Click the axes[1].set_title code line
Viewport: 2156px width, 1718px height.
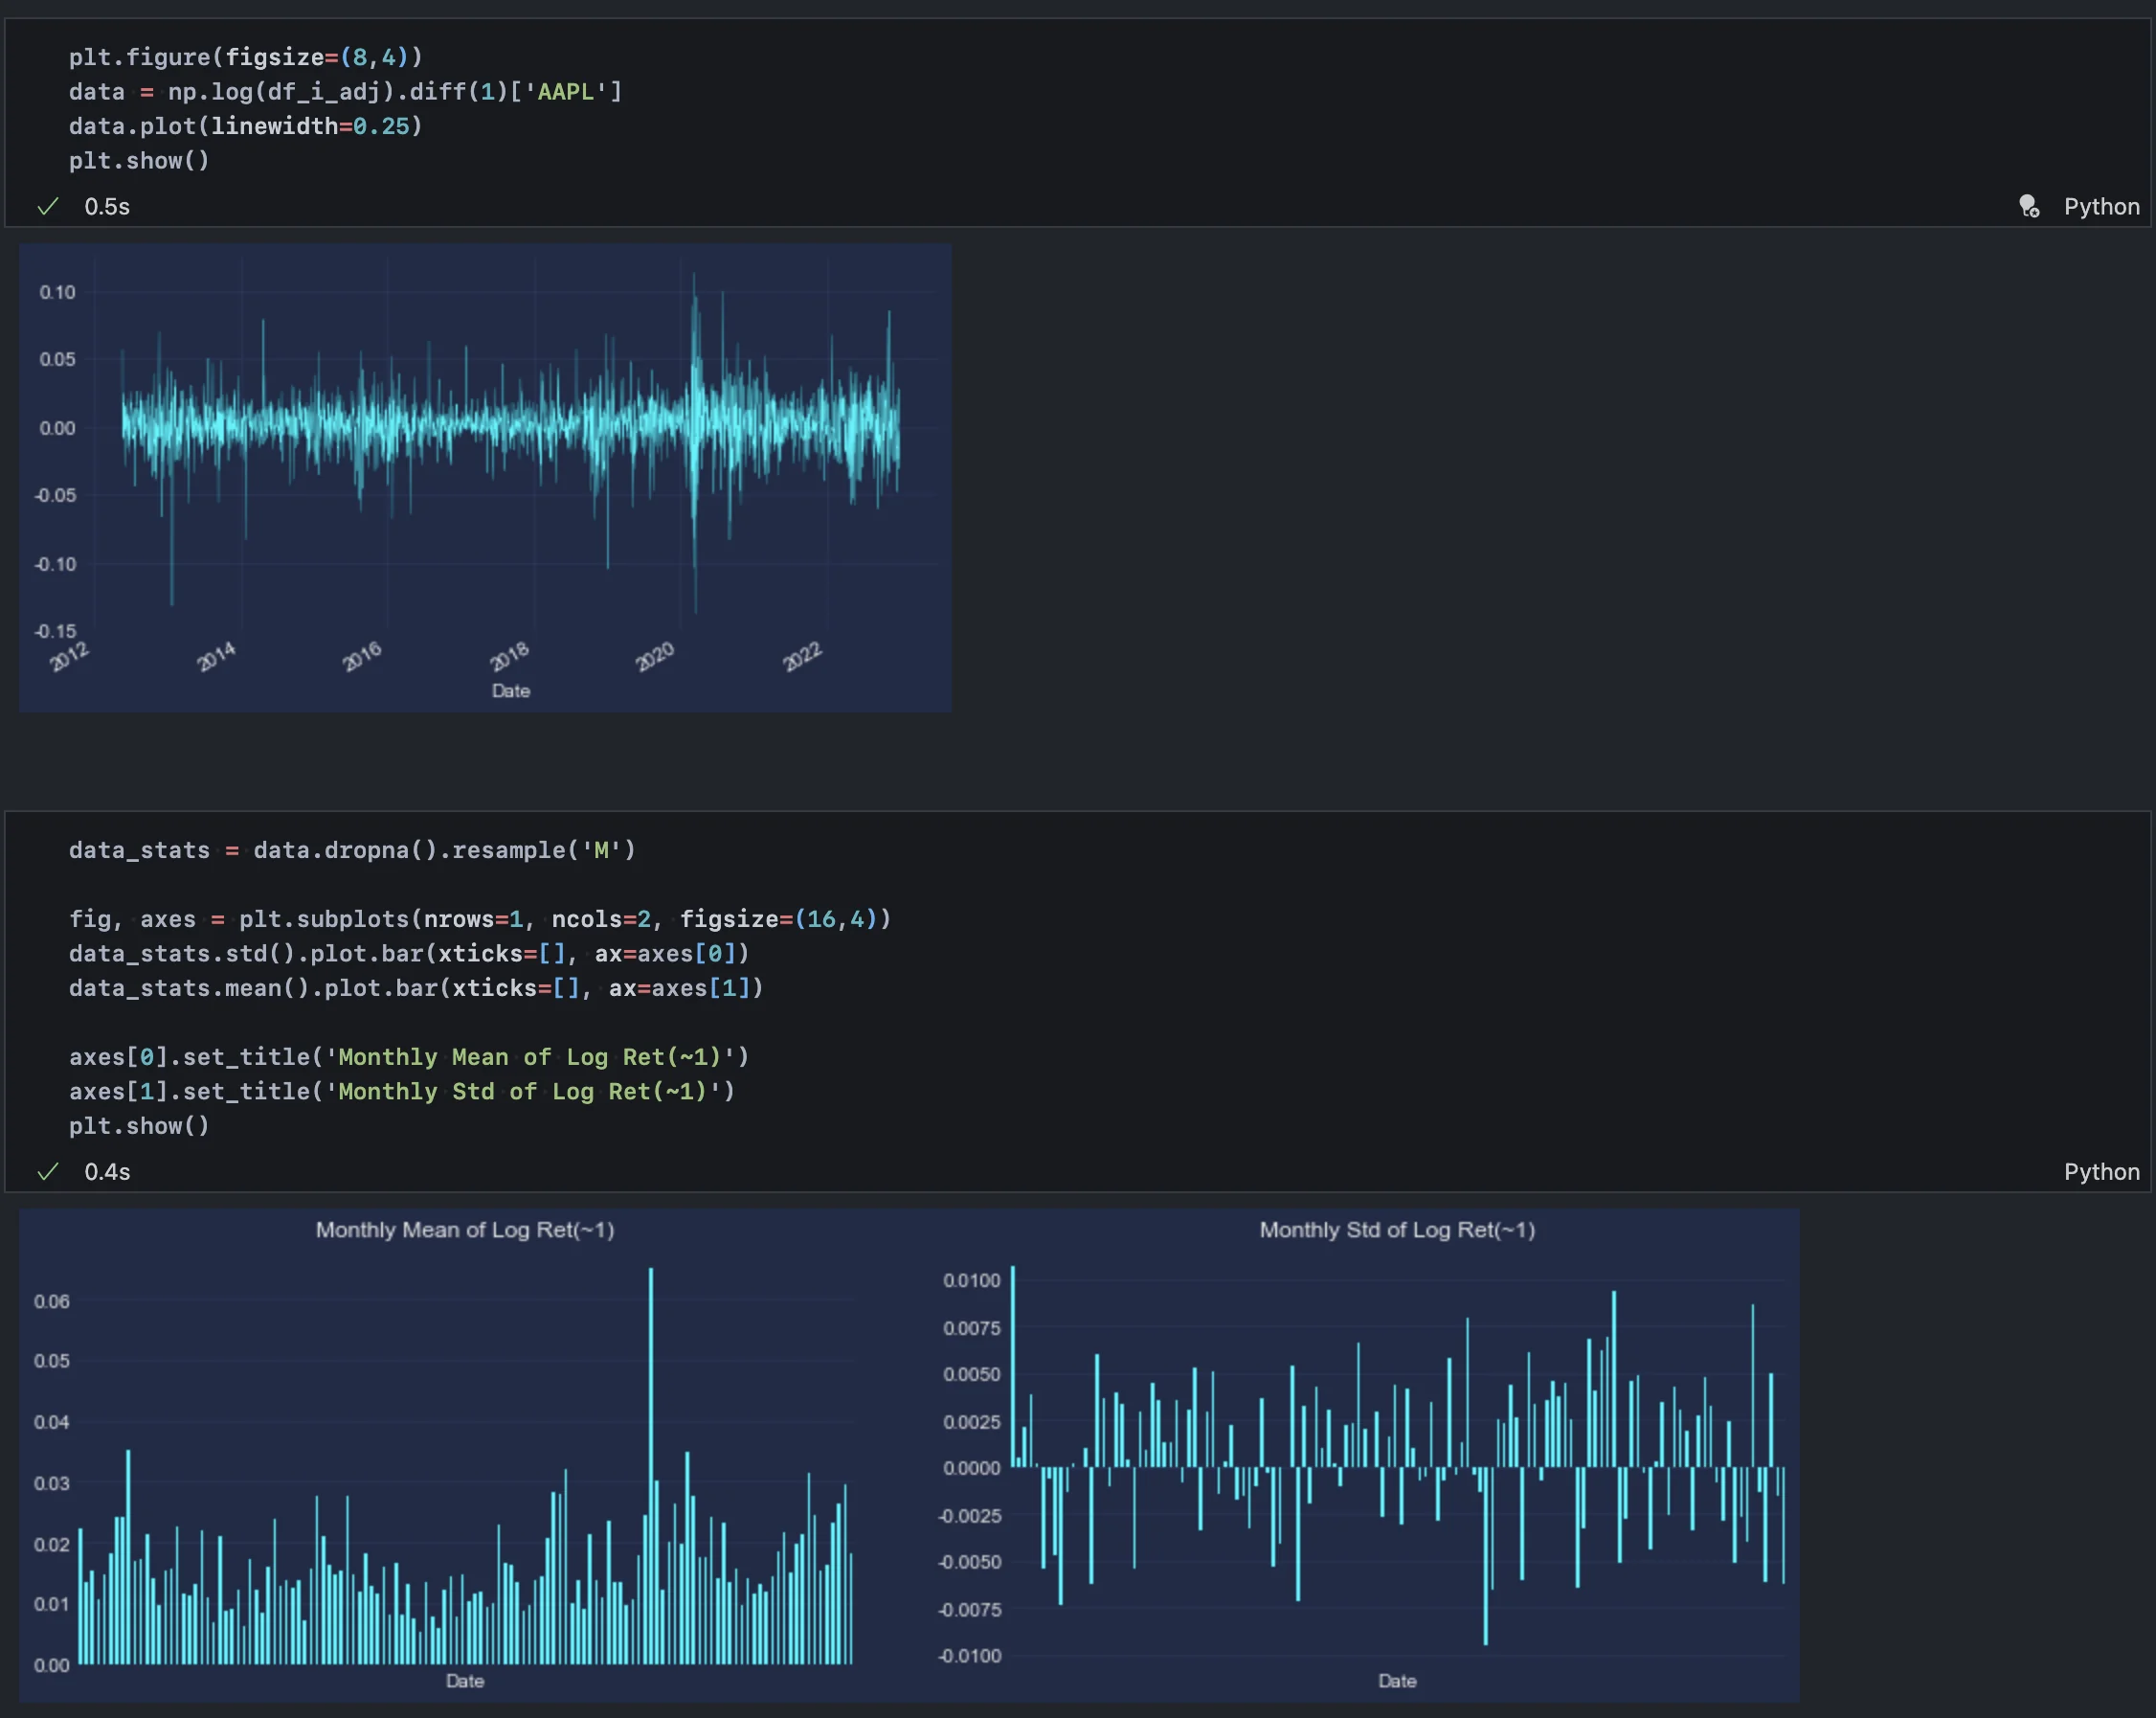[x=402, y=1091]
